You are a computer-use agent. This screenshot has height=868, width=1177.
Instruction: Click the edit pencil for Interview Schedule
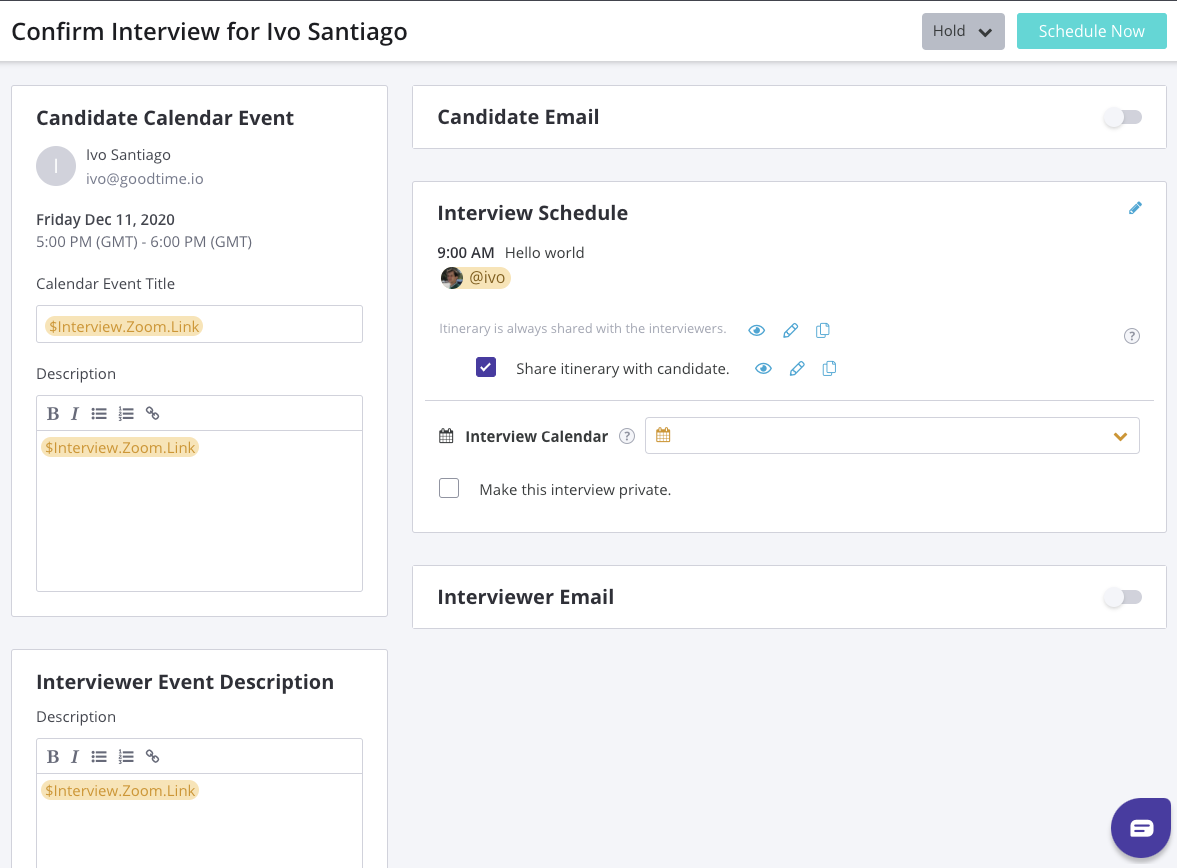[1135, 209]
